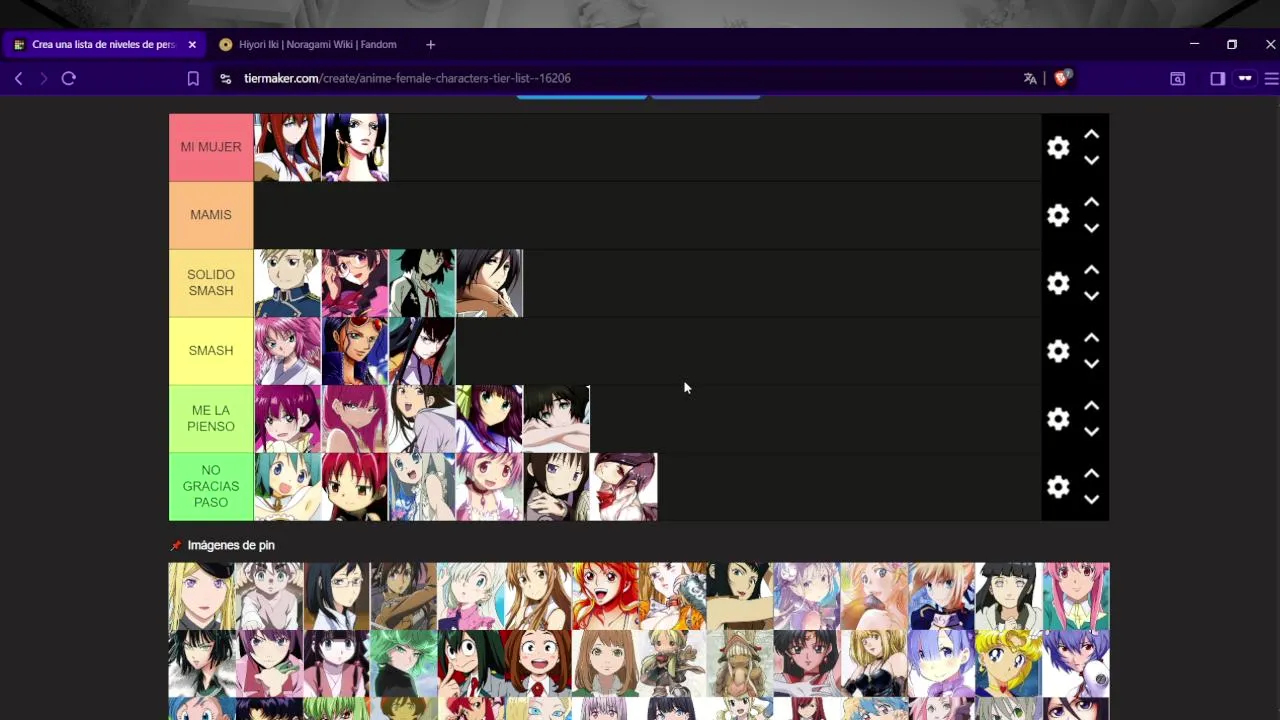Select black-haired character with earrings in MI MUJER
This screenshot has width=1280, height=720.
(355, 147)
